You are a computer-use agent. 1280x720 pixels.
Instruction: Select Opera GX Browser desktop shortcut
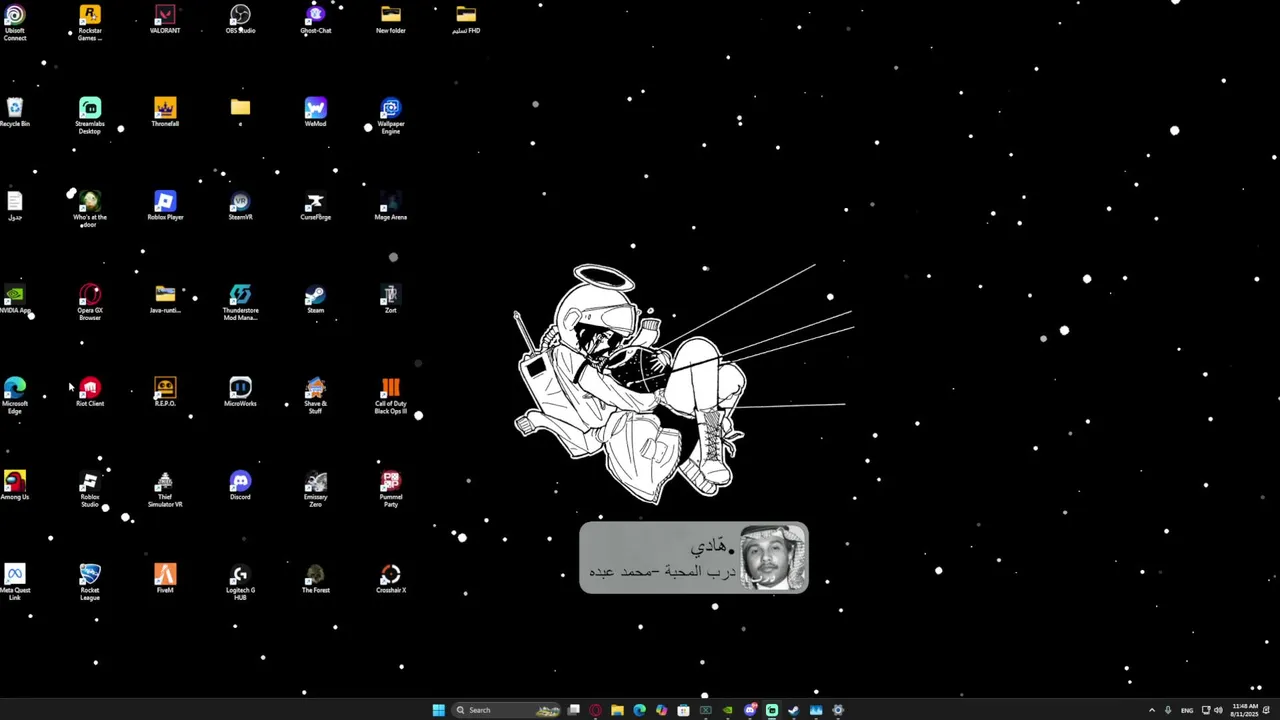90,302
